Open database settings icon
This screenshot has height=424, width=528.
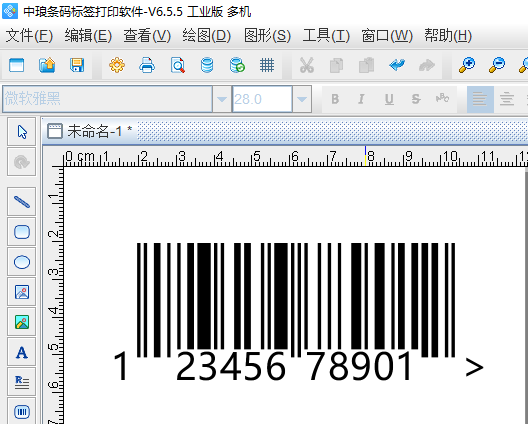[x=207, y=65]
